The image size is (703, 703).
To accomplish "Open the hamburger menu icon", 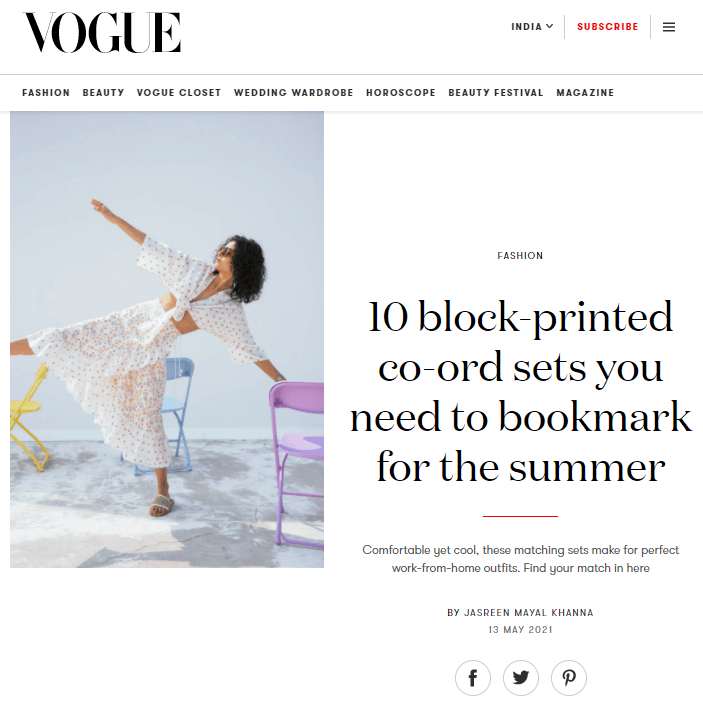I will pos(668,27).
